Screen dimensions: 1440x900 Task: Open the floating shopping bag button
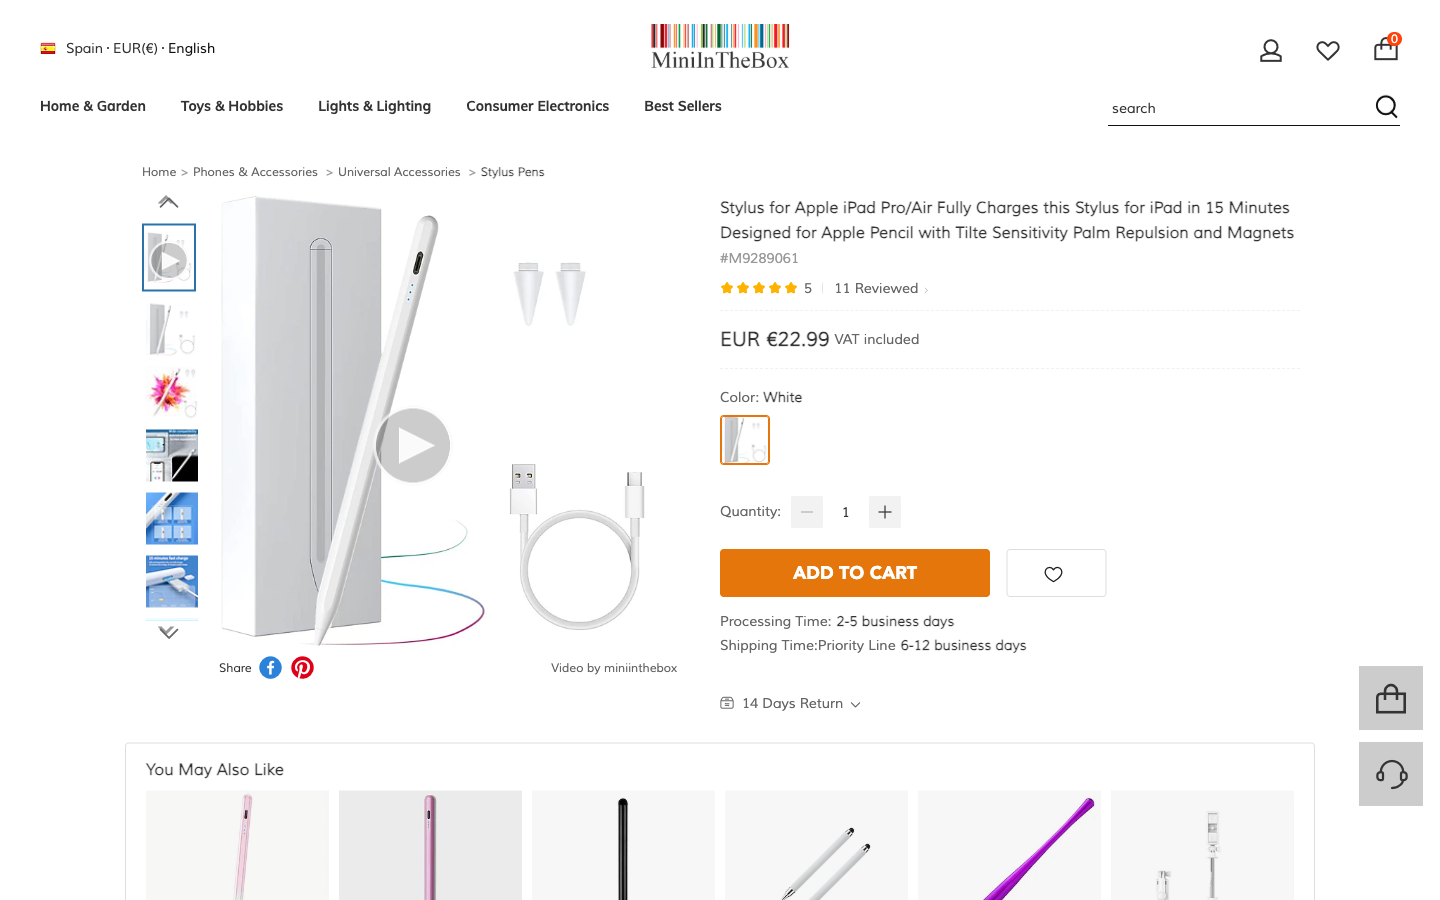coord(1391,698)
